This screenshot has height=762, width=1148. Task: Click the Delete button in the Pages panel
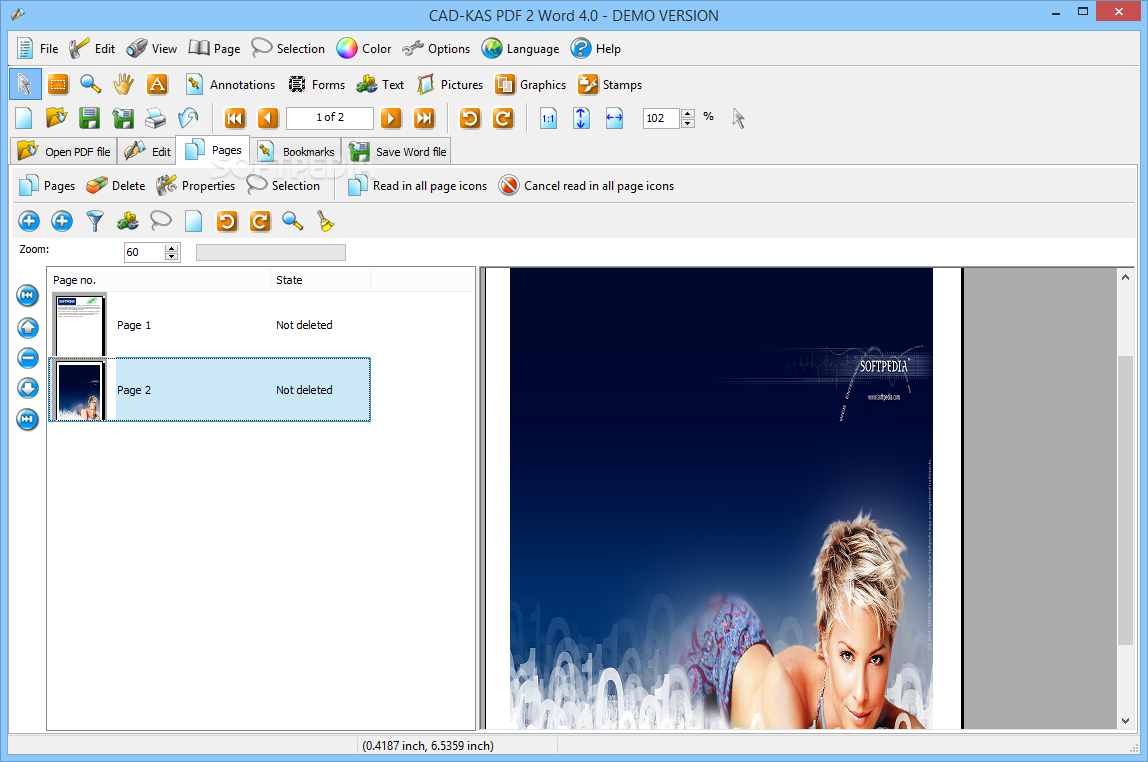pyautogui.click(x=116, y=185)
